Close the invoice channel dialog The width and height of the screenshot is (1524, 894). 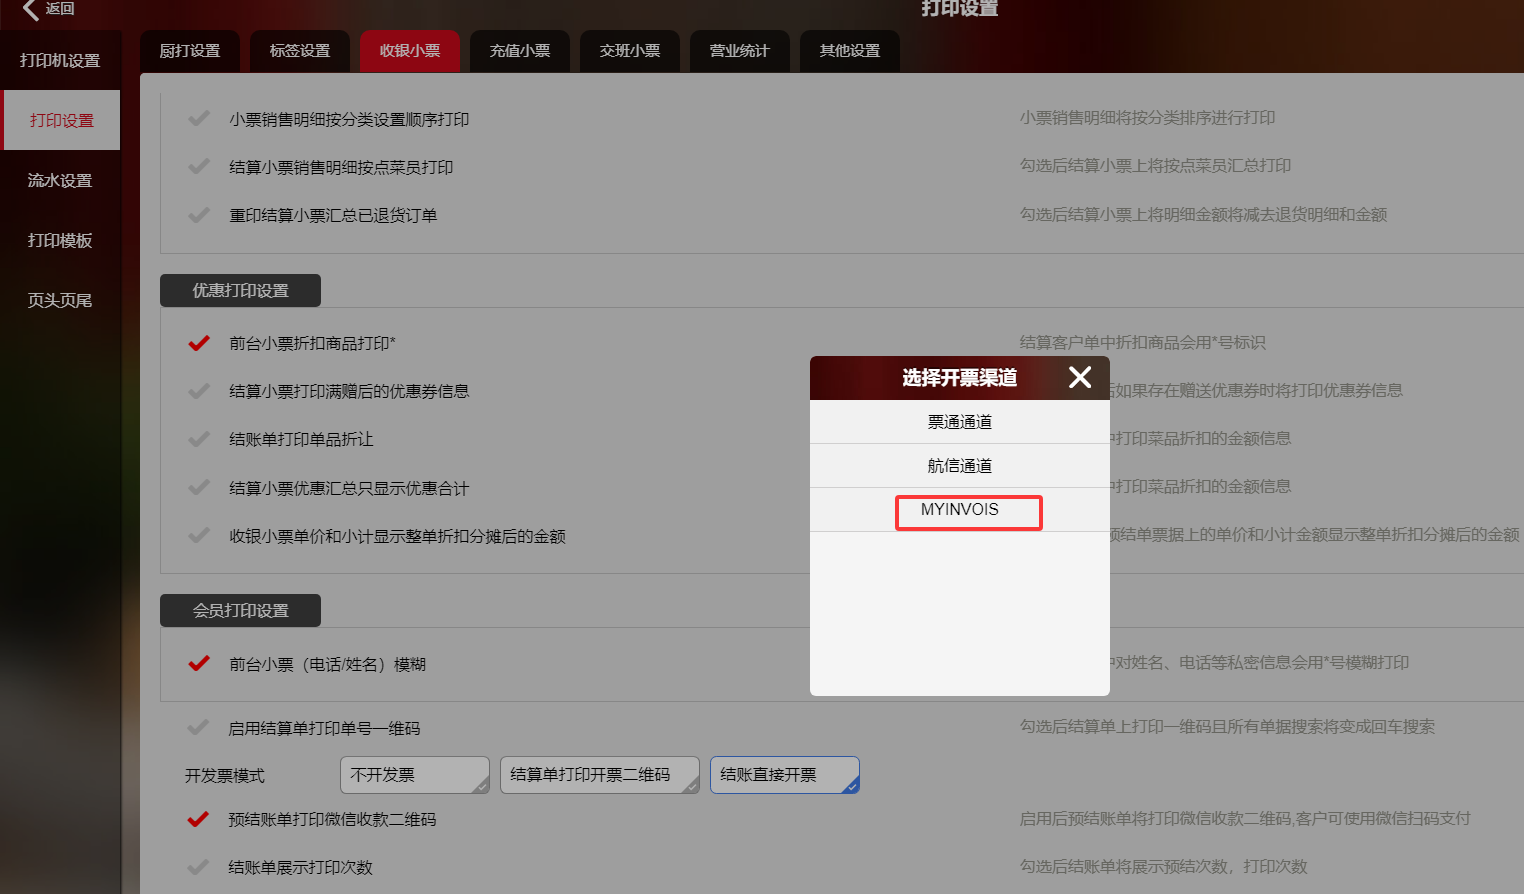1079,377
